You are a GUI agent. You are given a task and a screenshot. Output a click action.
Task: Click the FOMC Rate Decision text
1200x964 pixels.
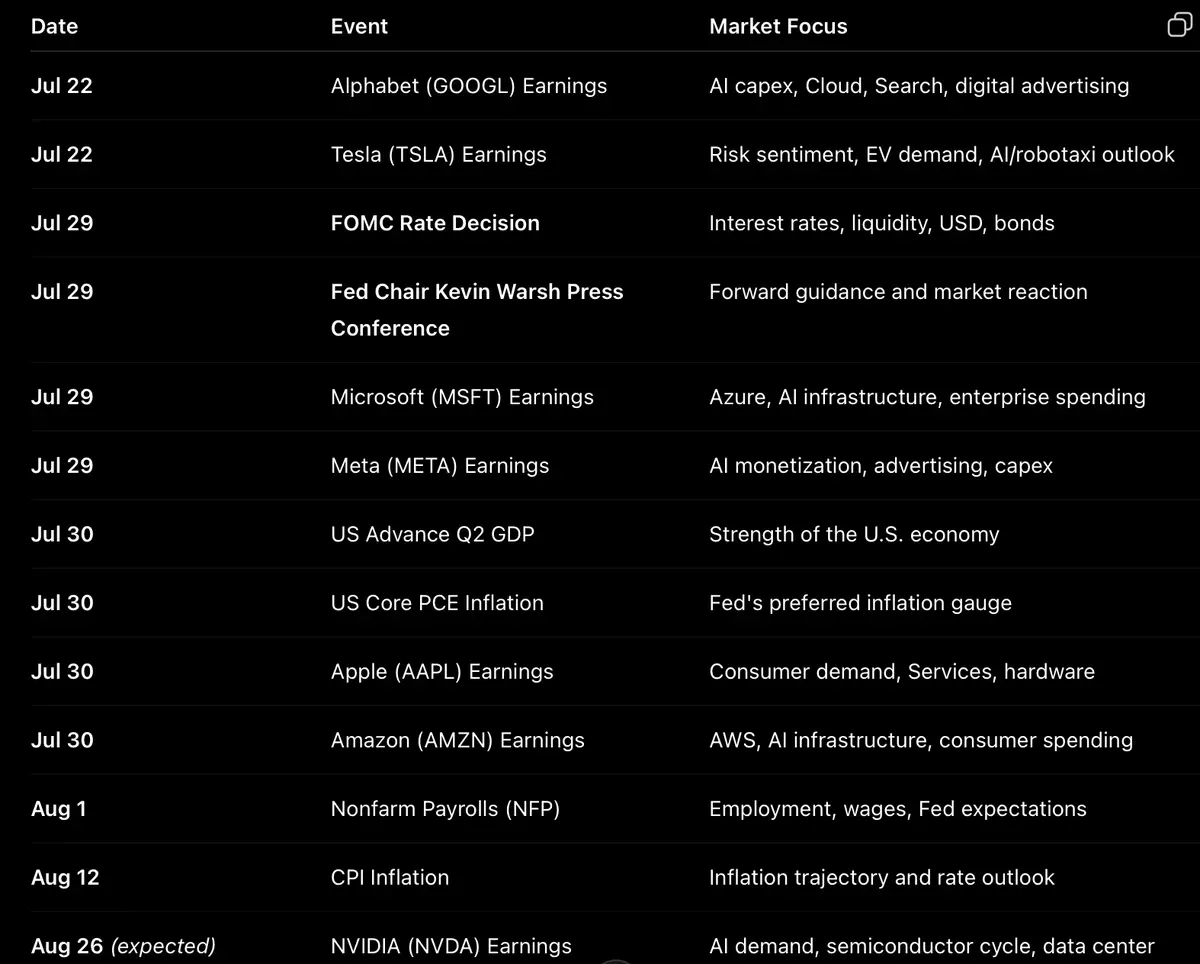[x=435, y=223]
